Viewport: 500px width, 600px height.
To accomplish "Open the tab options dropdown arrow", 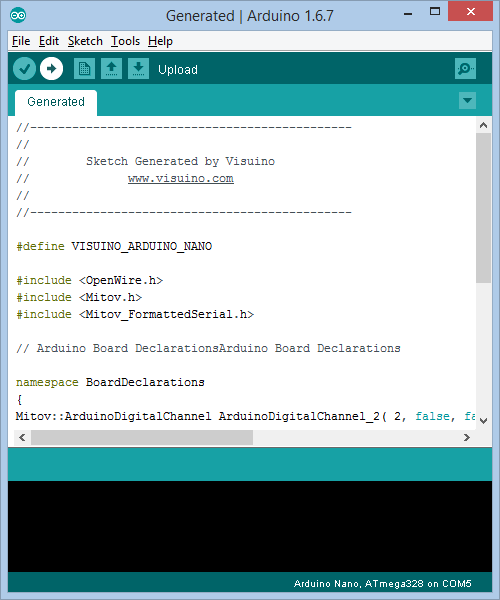I will pos(467,101).
